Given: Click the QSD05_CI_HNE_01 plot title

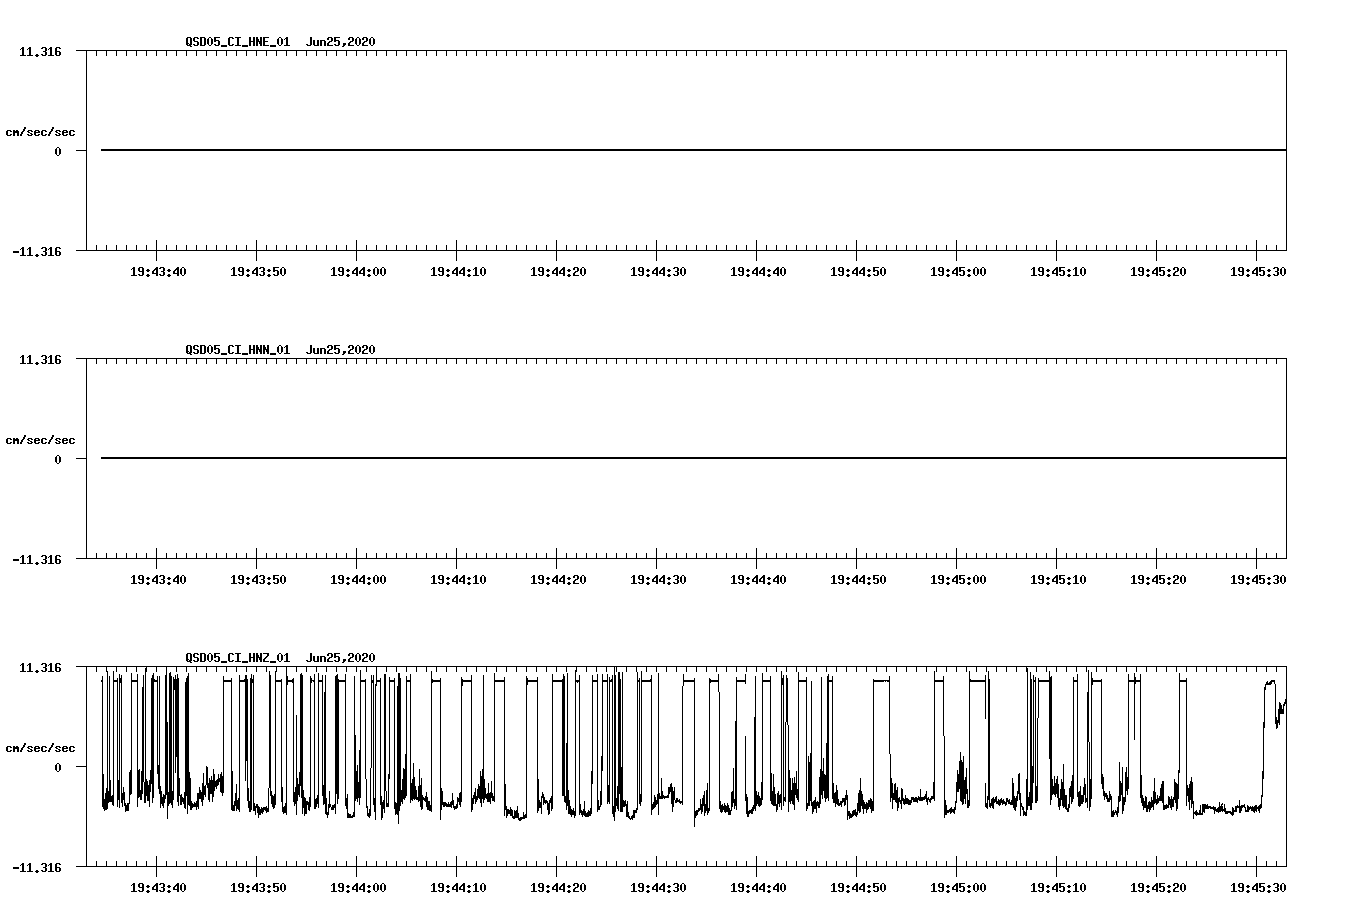Looking at the screenshot, I should (x=238, y=41).
